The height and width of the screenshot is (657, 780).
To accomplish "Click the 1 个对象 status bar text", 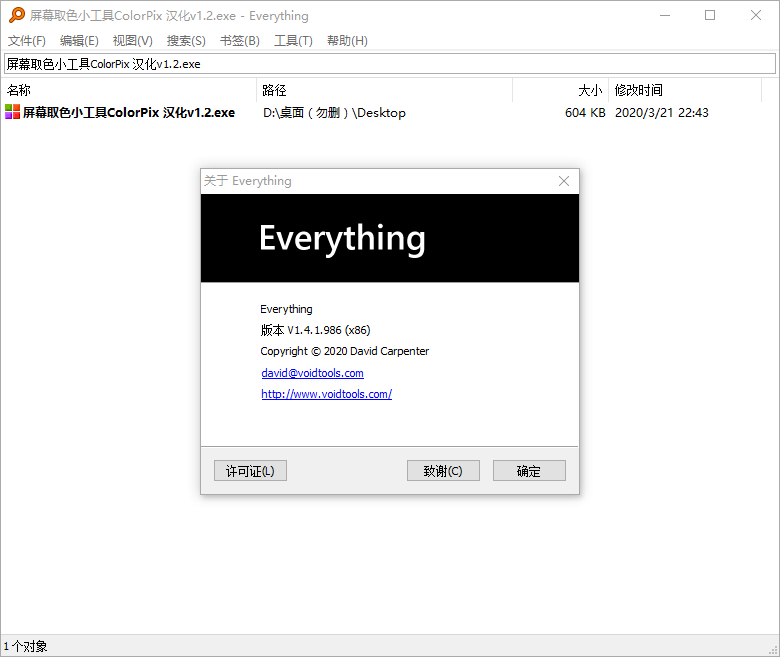I will pos(25,646).
